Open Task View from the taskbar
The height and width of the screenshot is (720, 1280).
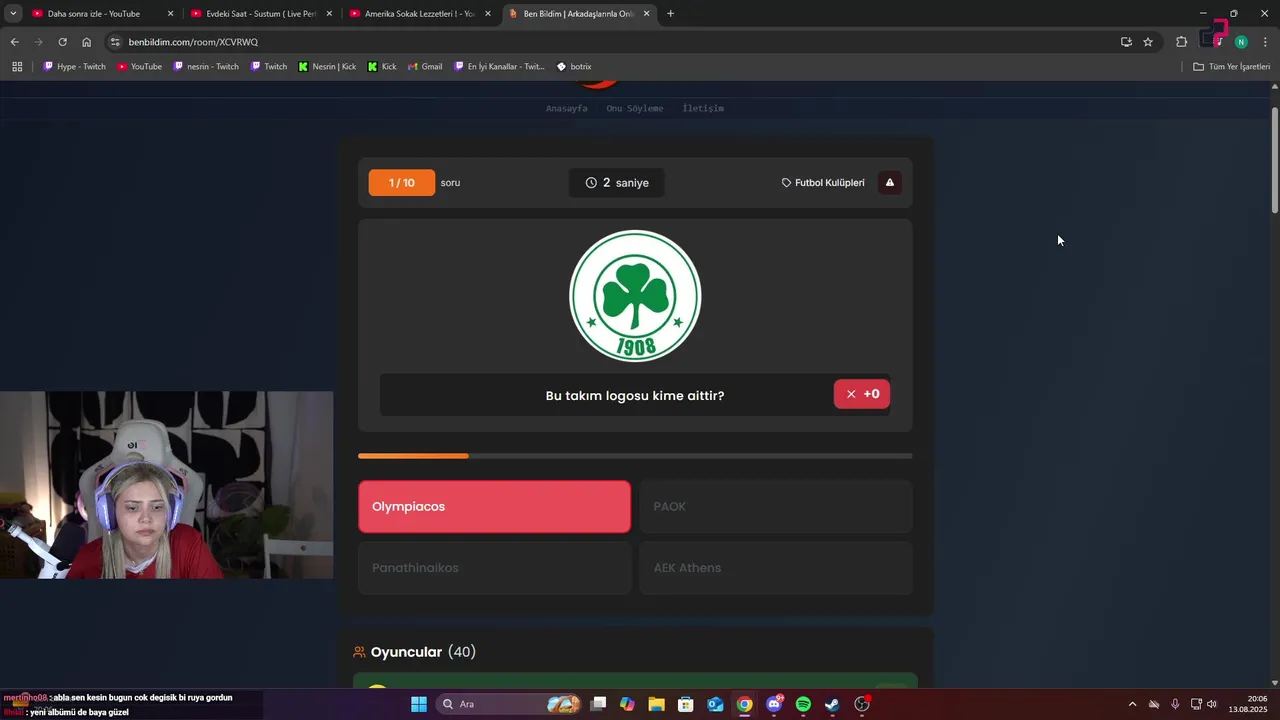(x=598, y=704)
